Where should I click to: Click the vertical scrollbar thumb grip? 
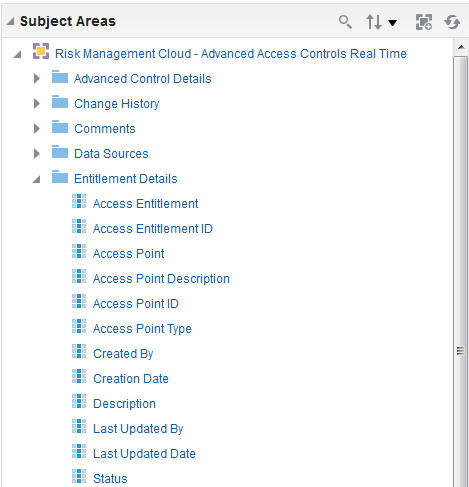[460, 351]
